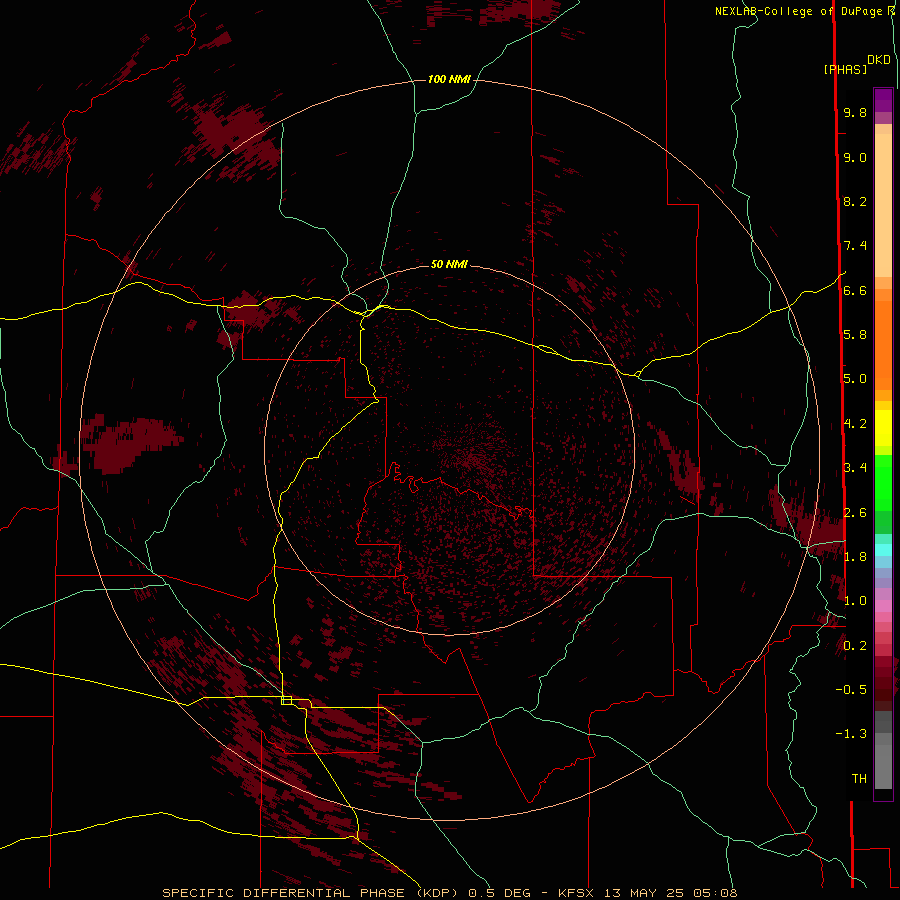Viewport: 900px width, 900px height.
Task: Click the -0.5 value on the legend
Action: (851, 689)
